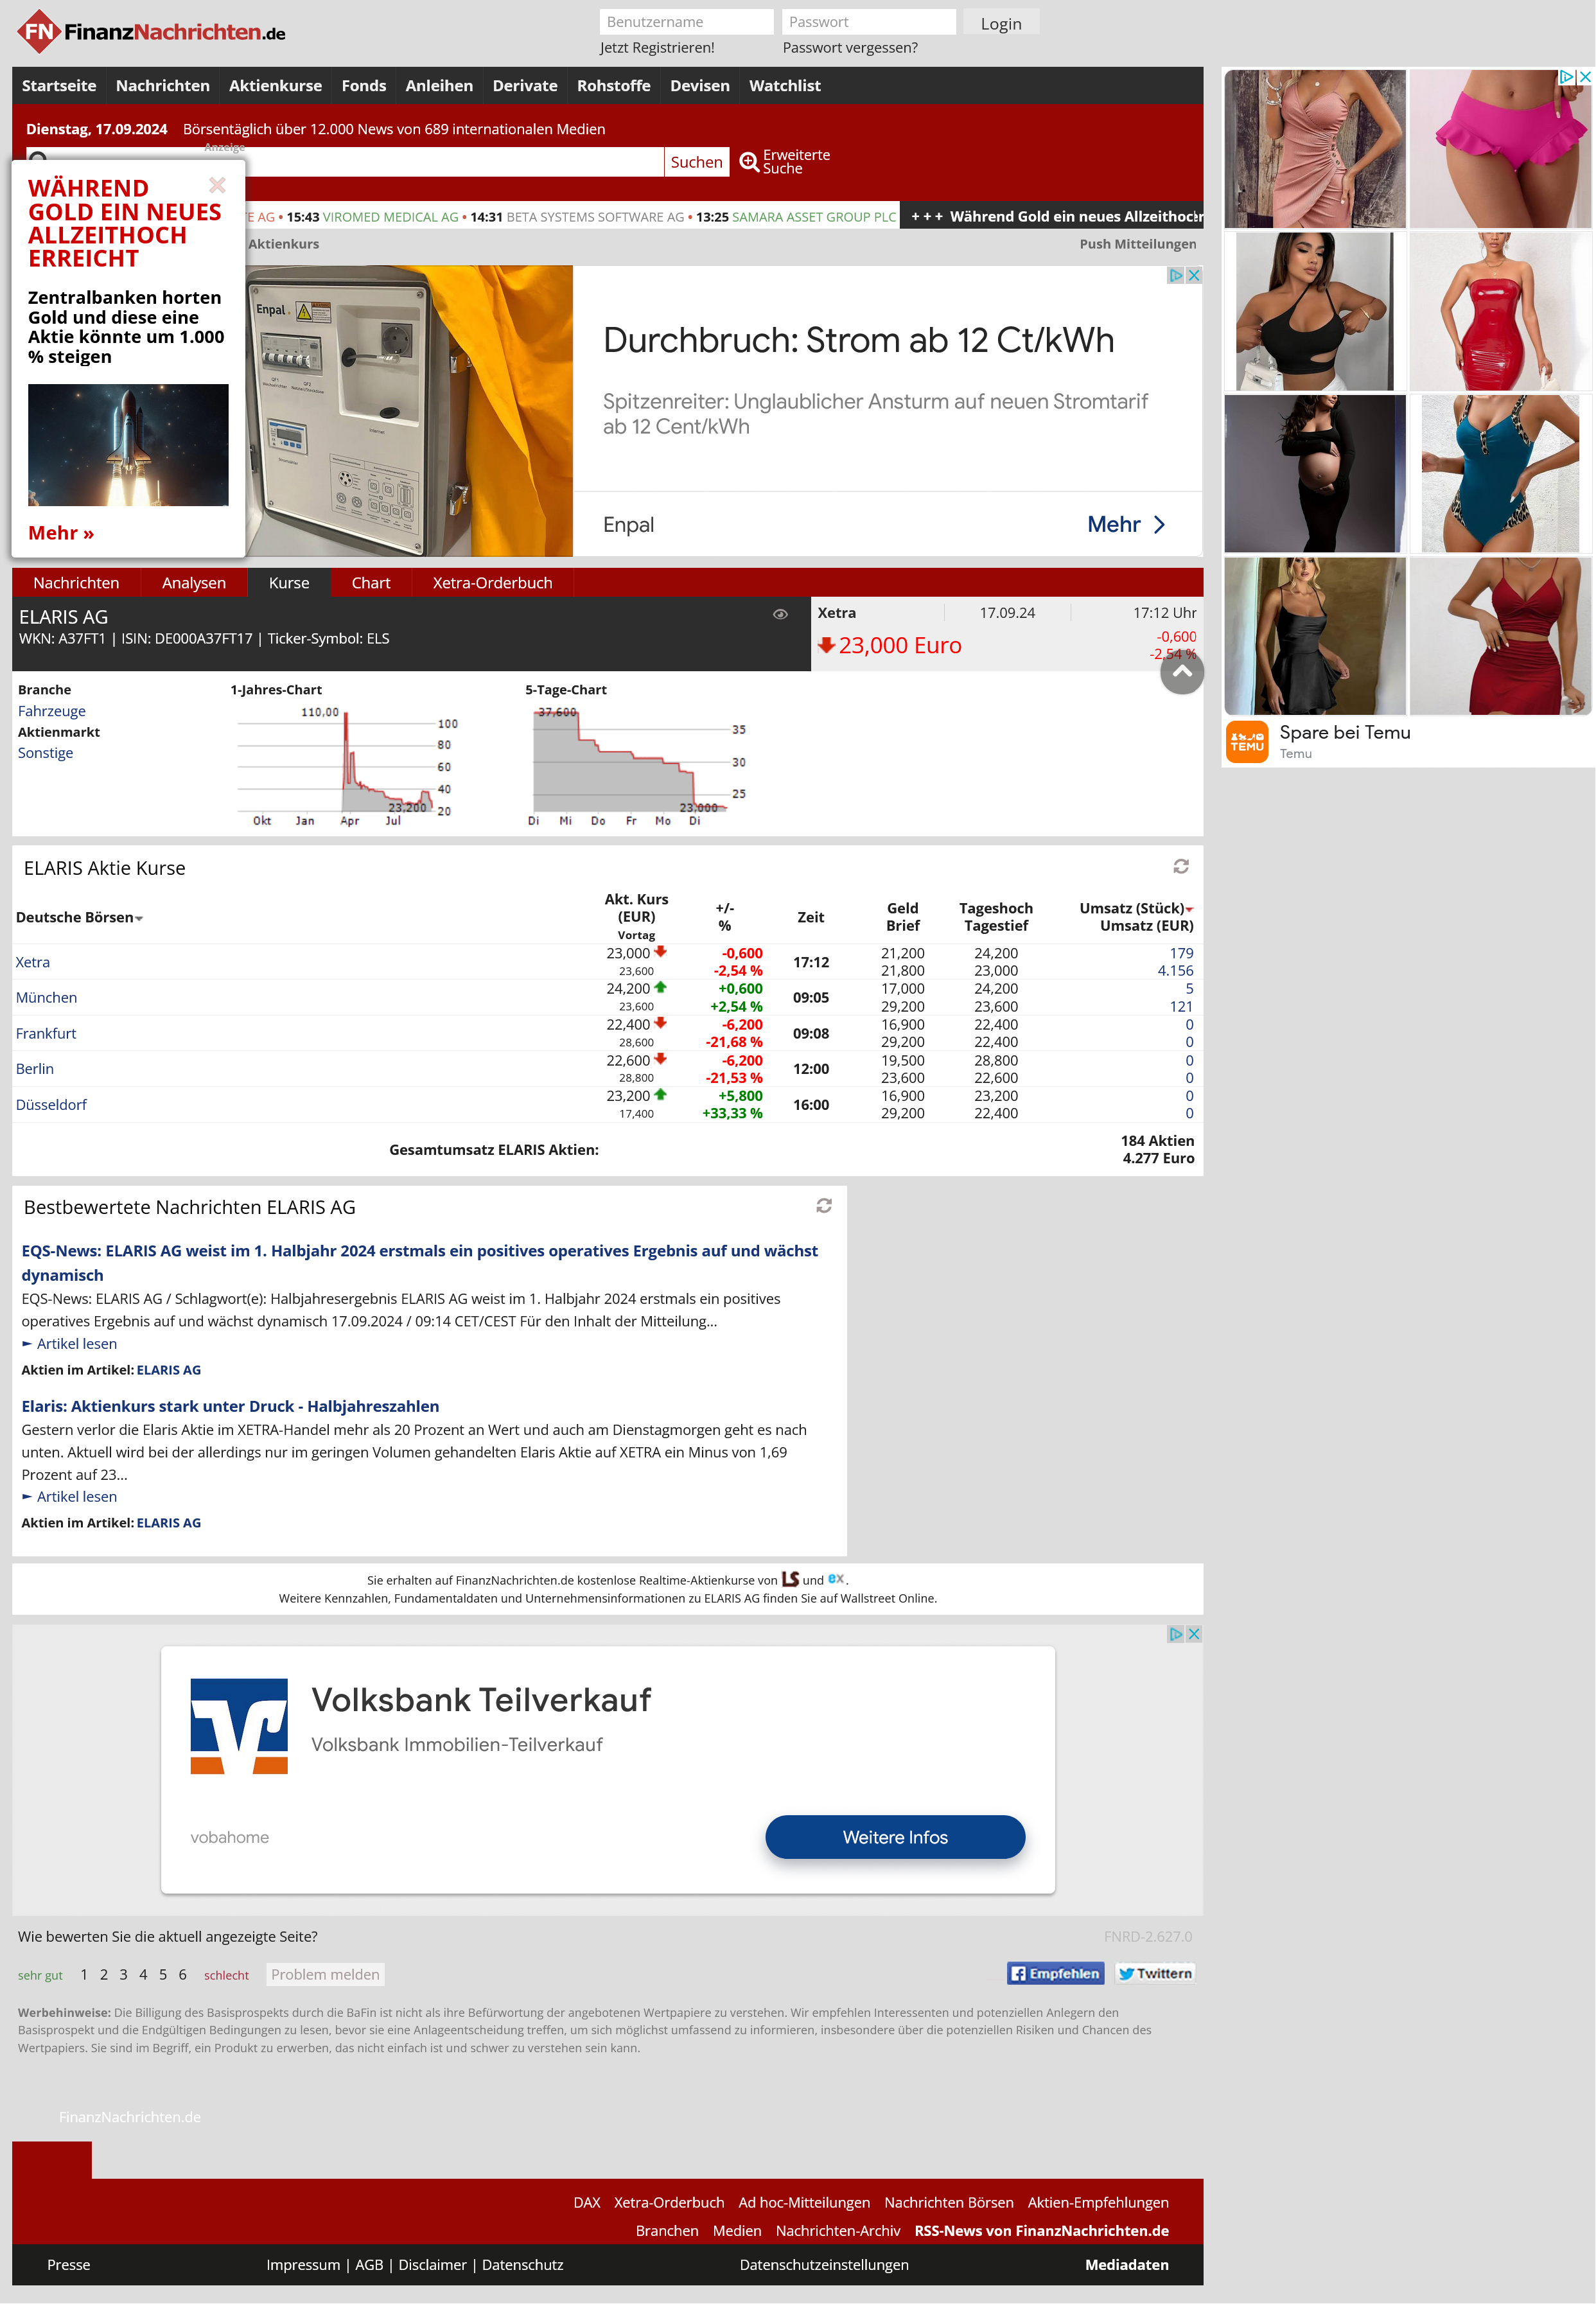Open the Düsseldorf exchange link
The height and width of the screenshot is (2304, 1596).
pyautogui.click(x=51, y=1104)
